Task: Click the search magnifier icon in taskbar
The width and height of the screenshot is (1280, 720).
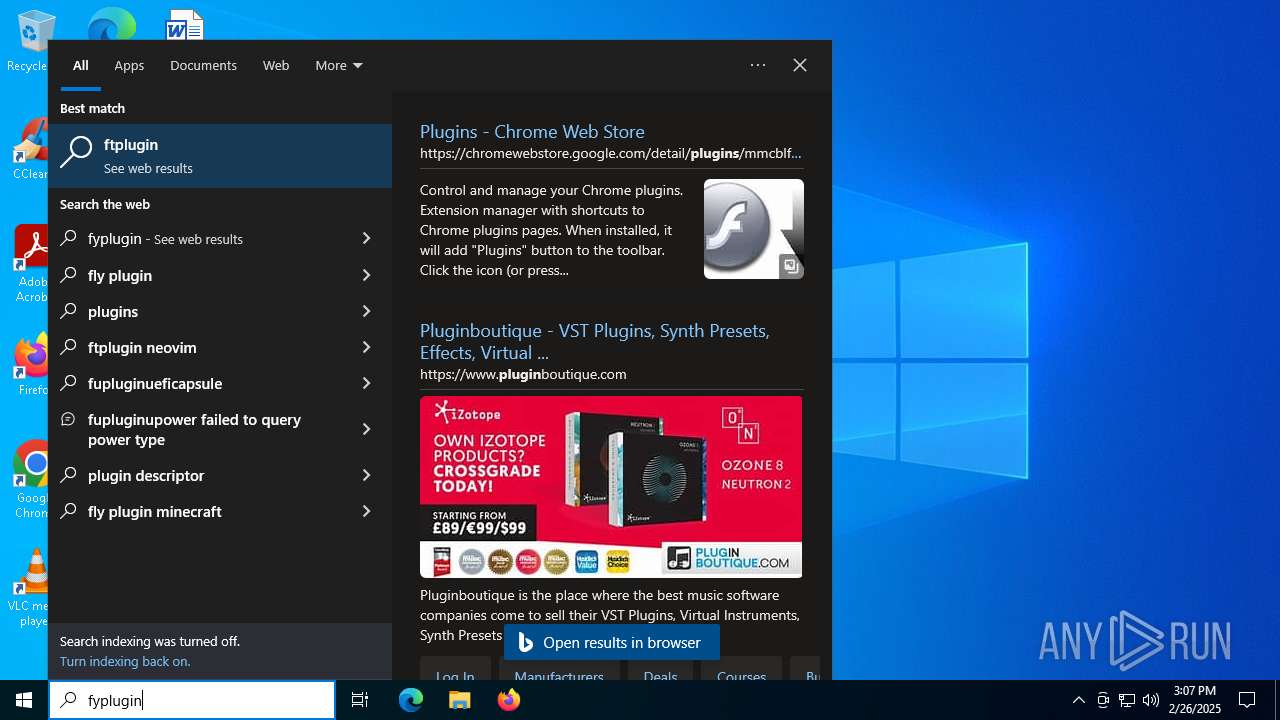Action: [x=68, y=700]
